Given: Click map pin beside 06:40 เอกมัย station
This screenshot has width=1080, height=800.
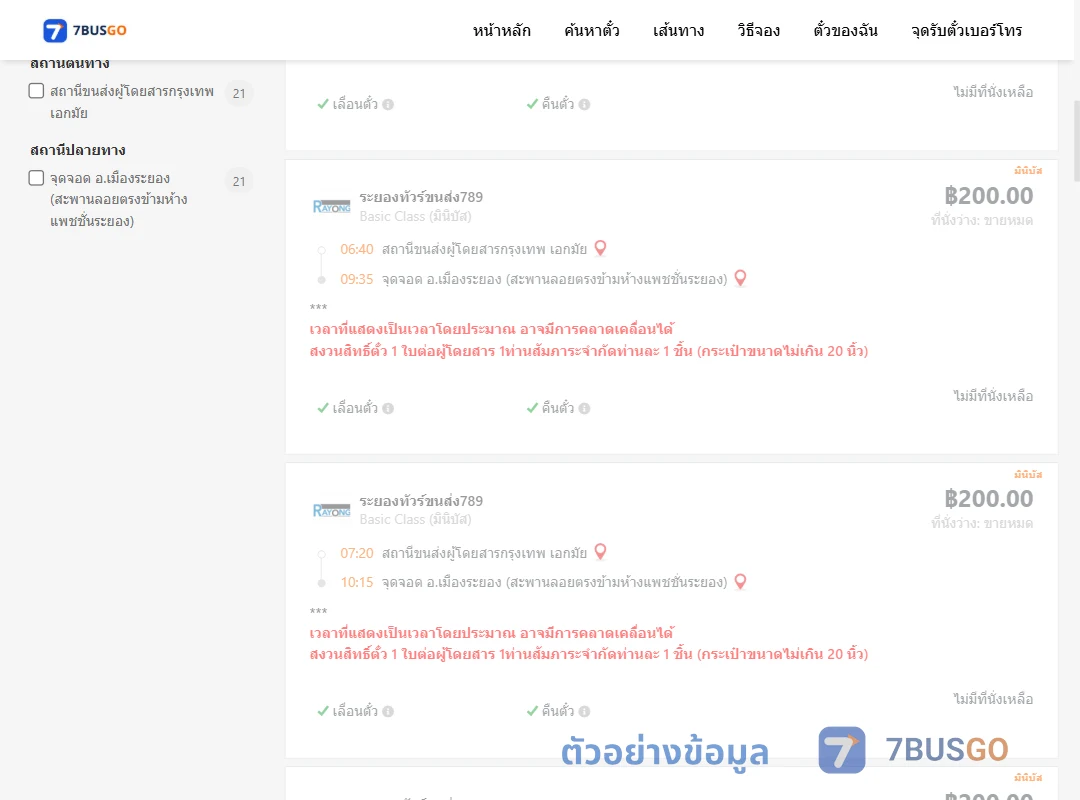Looking at the screenshot, I should tap(601, 248).
